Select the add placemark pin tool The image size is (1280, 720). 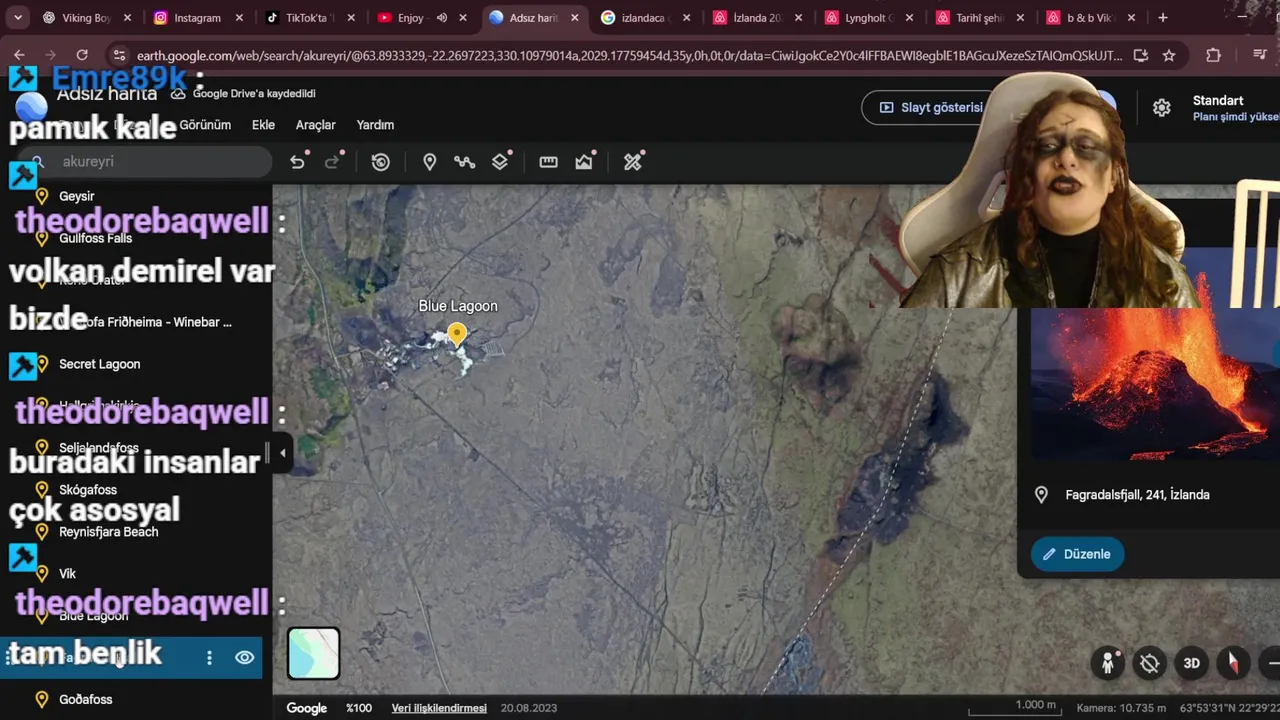(429, 162)
